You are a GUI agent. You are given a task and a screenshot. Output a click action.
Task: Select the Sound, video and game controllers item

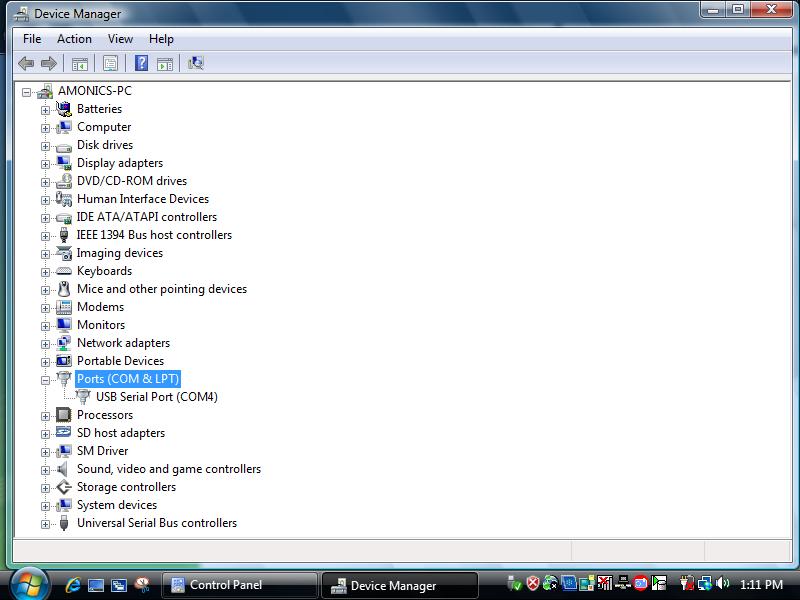coord(168,469)
